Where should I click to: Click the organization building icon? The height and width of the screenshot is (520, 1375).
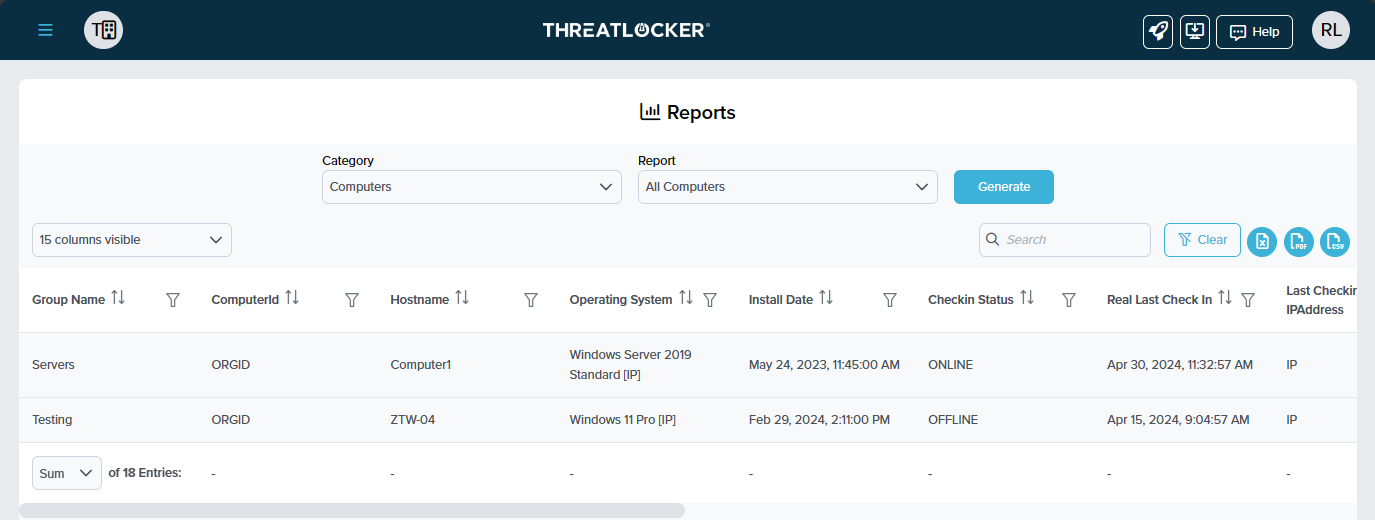coord(104,30)
